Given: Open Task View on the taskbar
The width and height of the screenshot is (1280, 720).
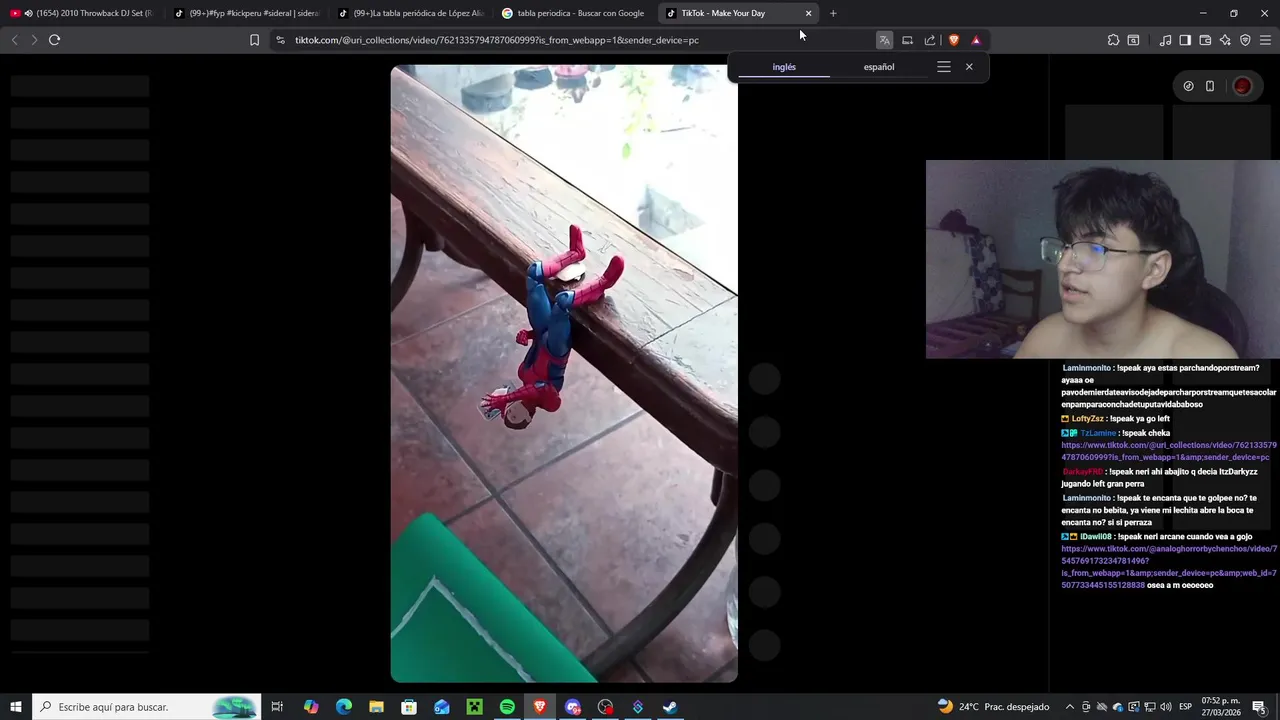Looking at the screenshot, I should click(x=277, y=707).
